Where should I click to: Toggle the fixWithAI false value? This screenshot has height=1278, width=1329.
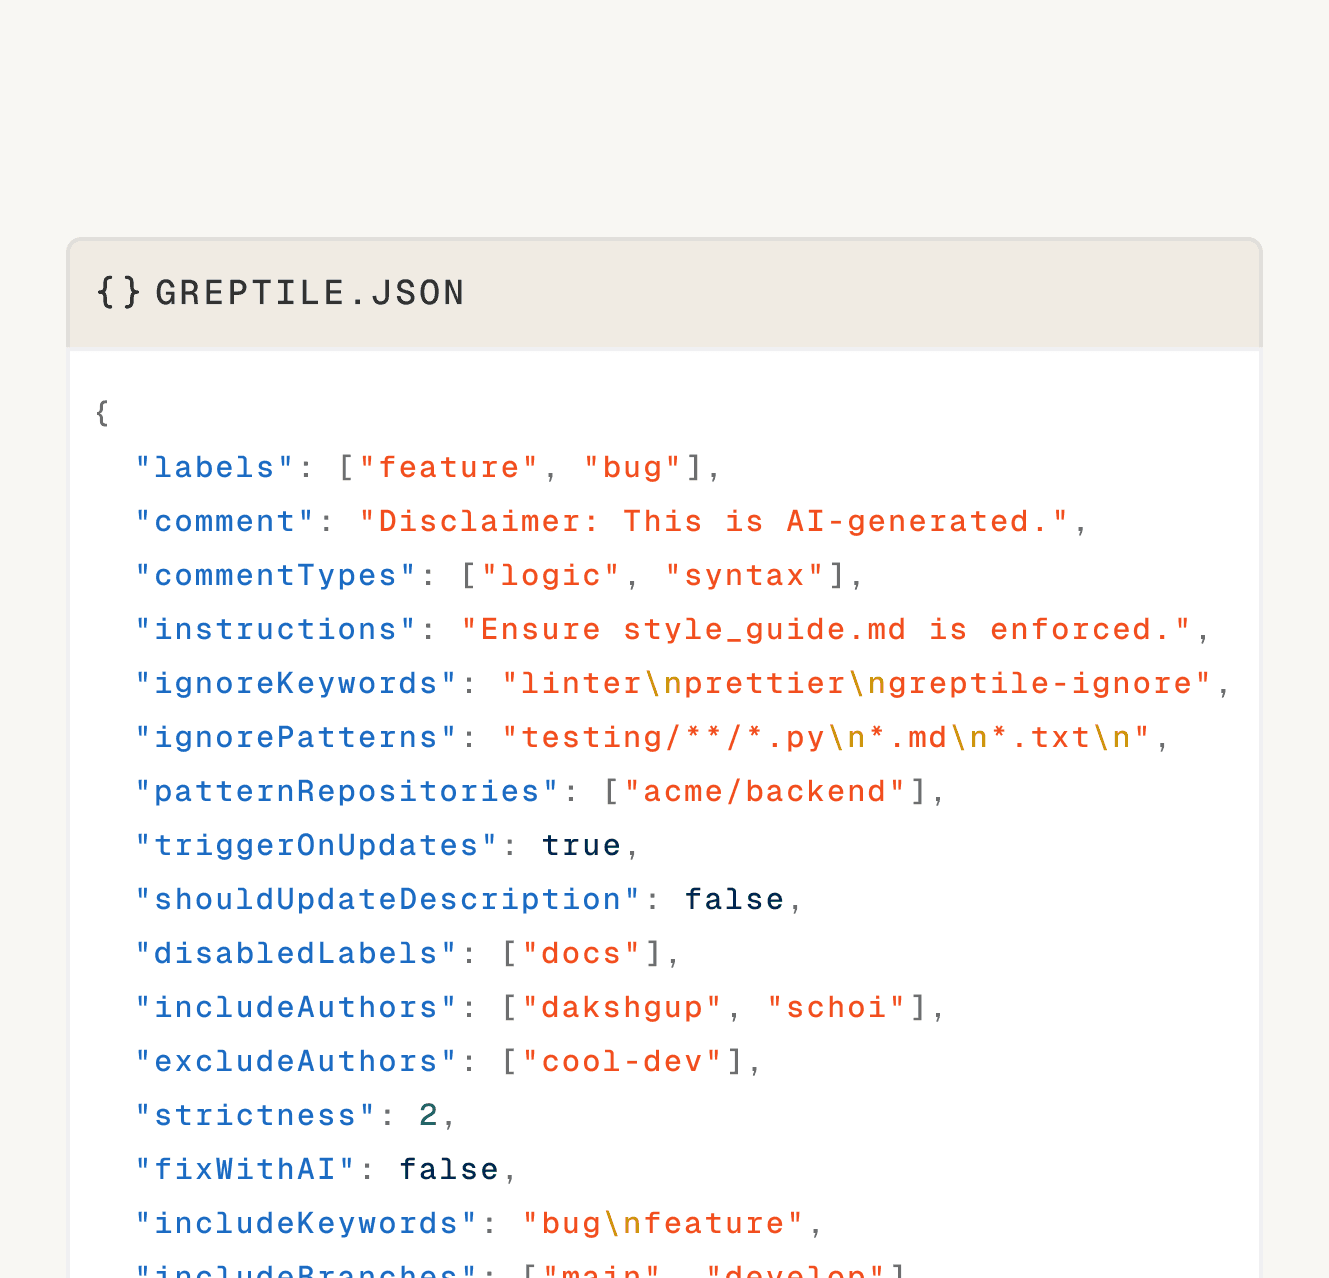click(x=449, y=1169)
